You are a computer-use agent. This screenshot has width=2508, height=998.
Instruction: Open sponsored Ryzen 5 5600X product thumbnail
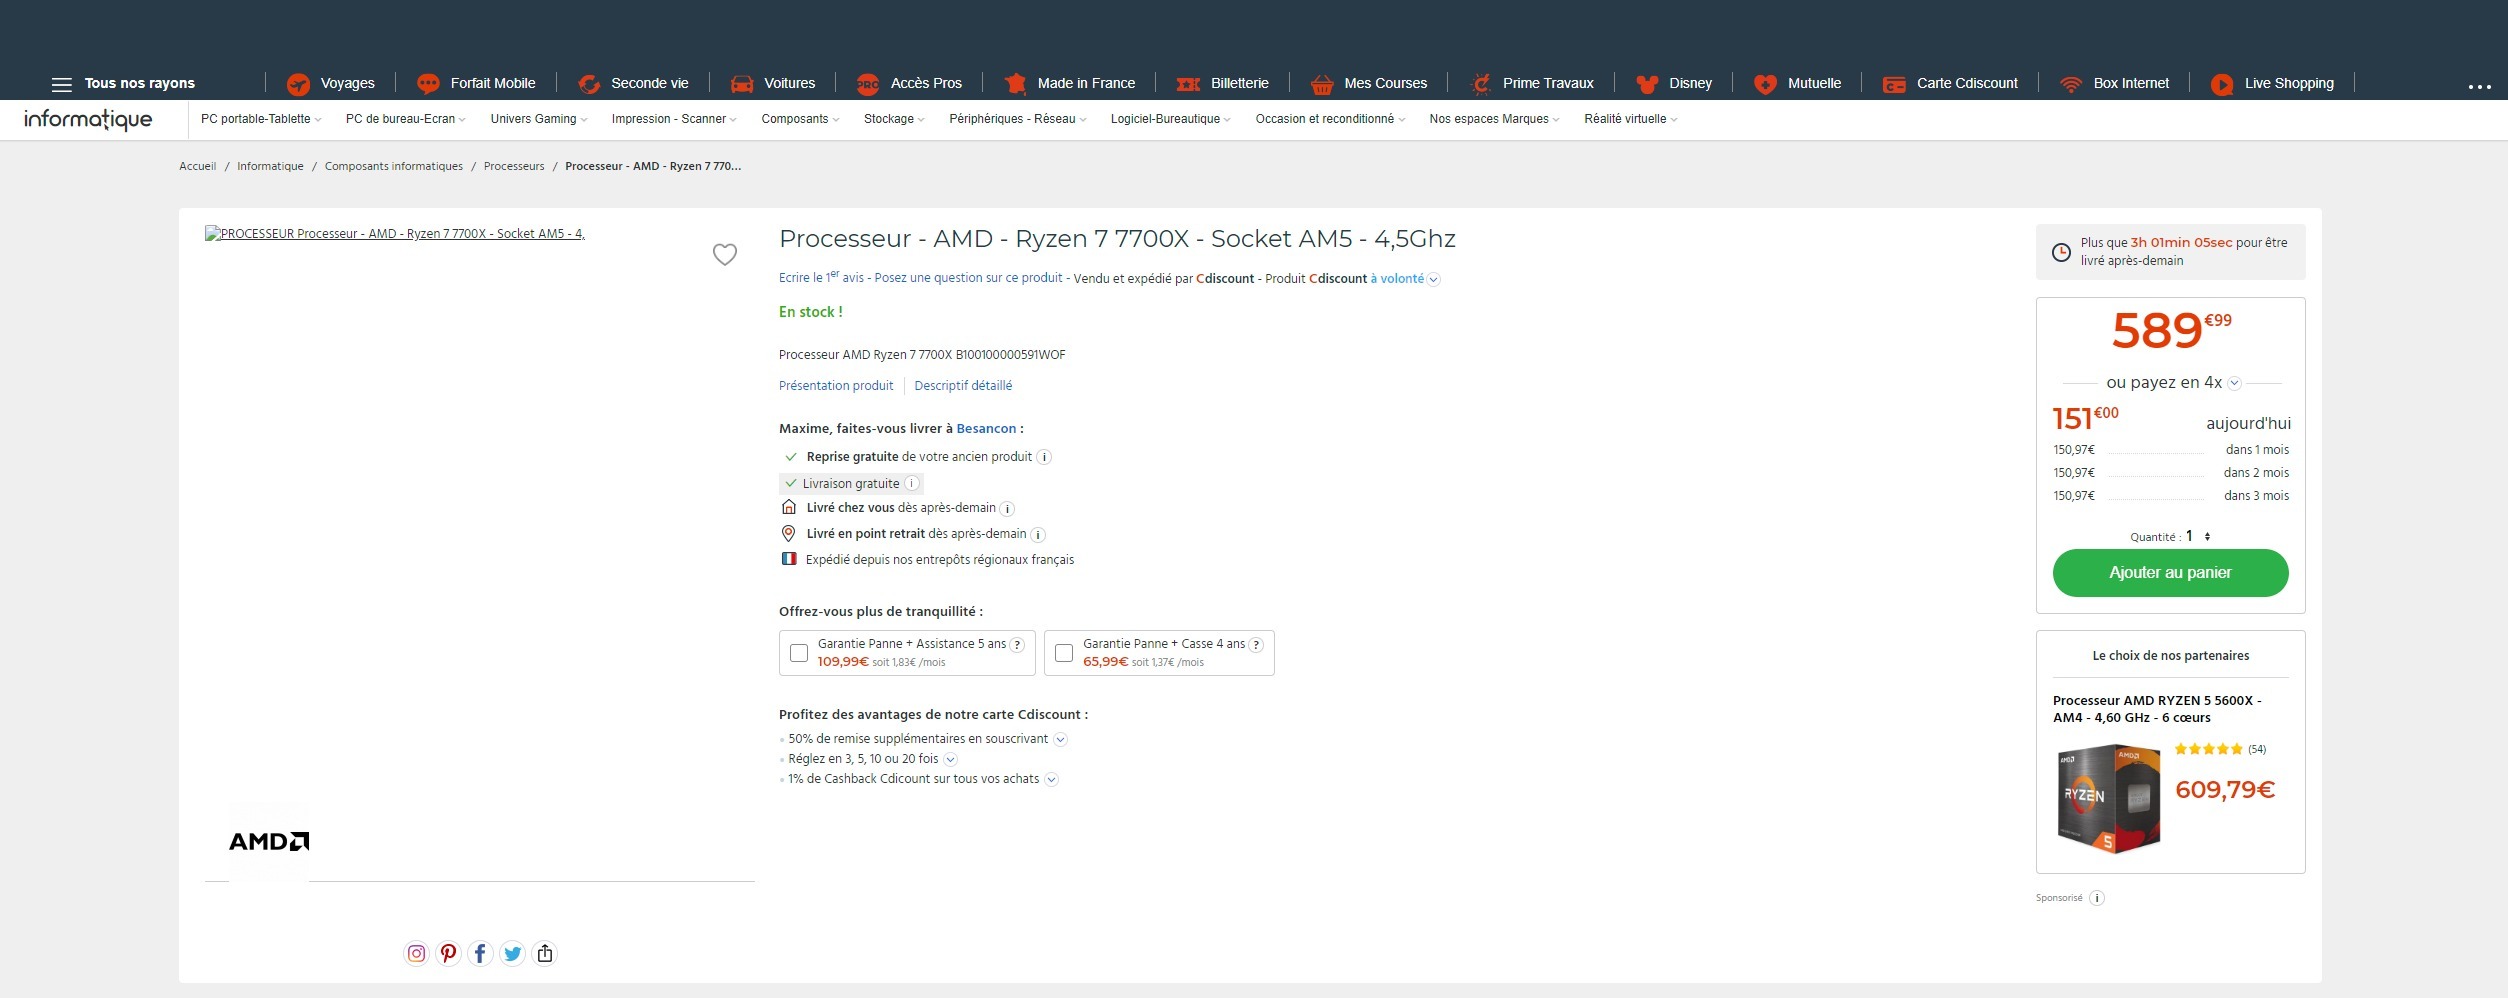coord(2108,798)
